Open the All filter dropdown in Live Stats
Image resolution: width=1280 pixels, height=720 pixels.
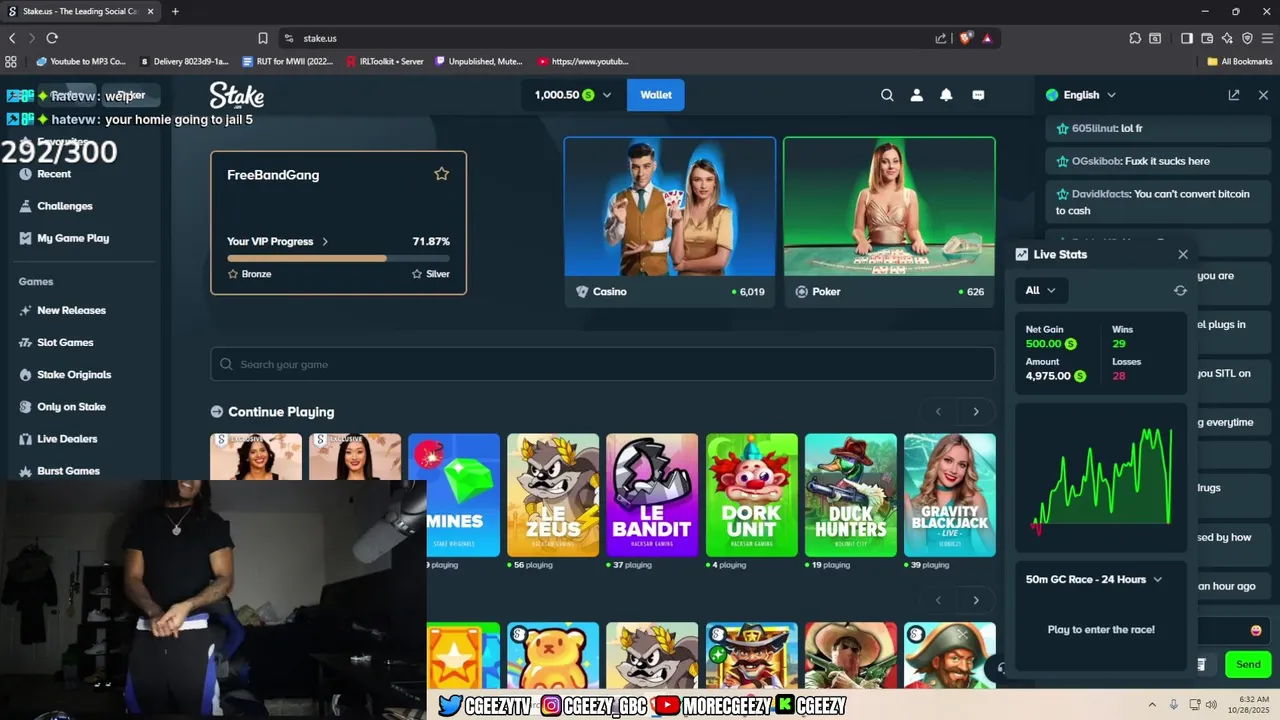pyautogui.click(x=1041, y=290)
